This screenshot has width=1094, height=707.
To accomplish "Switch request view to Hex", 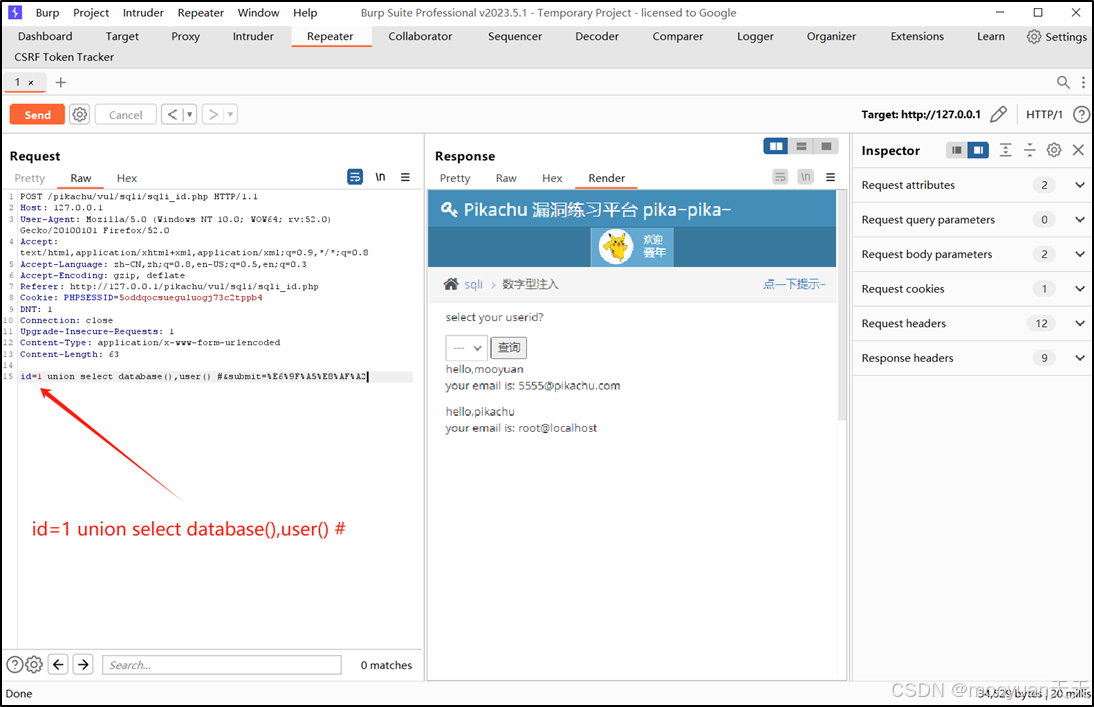I will point(127,178).
